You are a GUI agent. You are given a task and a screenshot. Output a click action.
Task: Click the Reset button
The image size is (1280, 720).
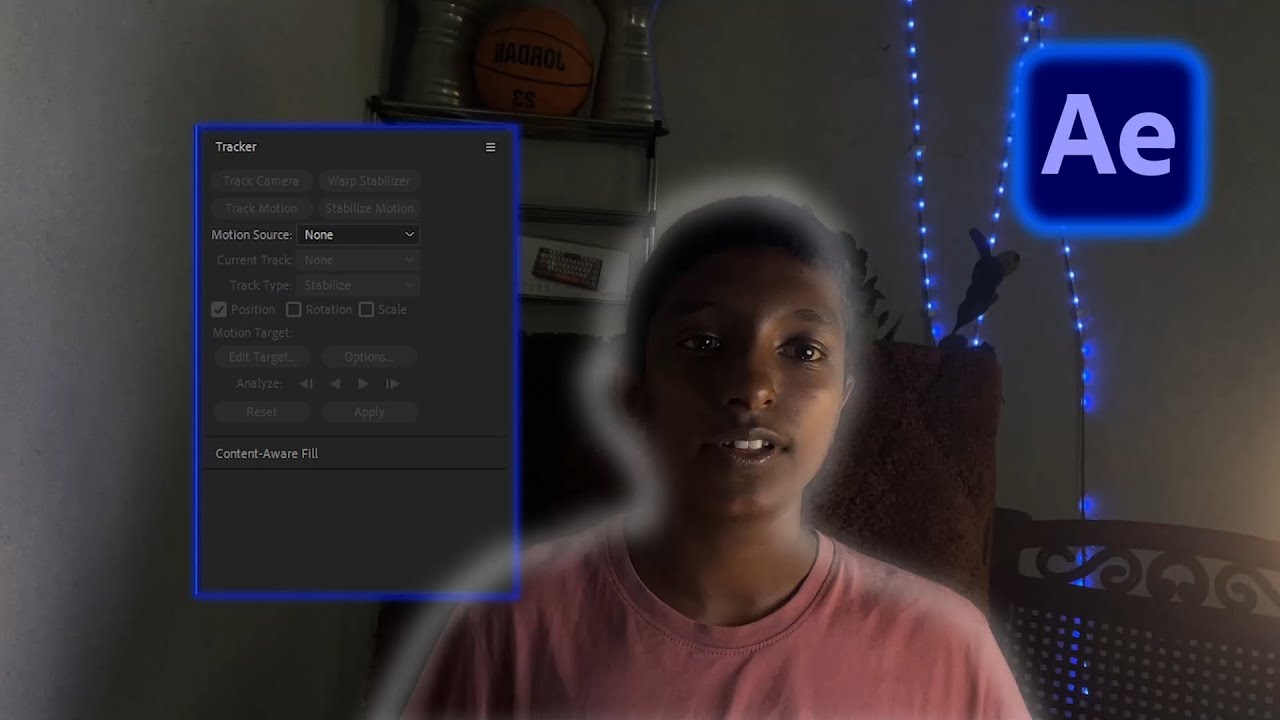click(261, 412)
